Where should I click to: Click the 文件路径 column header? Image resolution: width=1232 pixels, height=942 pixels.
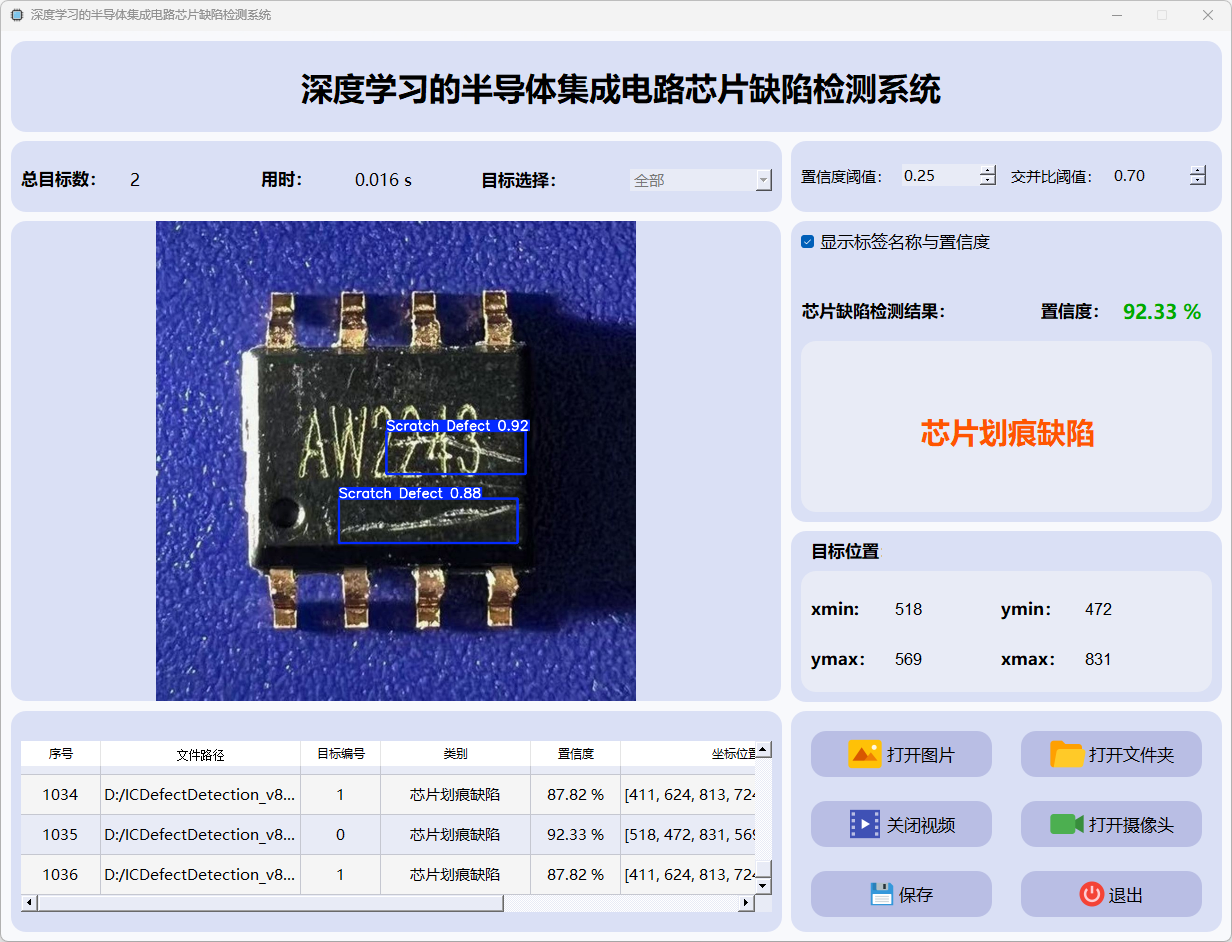point(200,754)
